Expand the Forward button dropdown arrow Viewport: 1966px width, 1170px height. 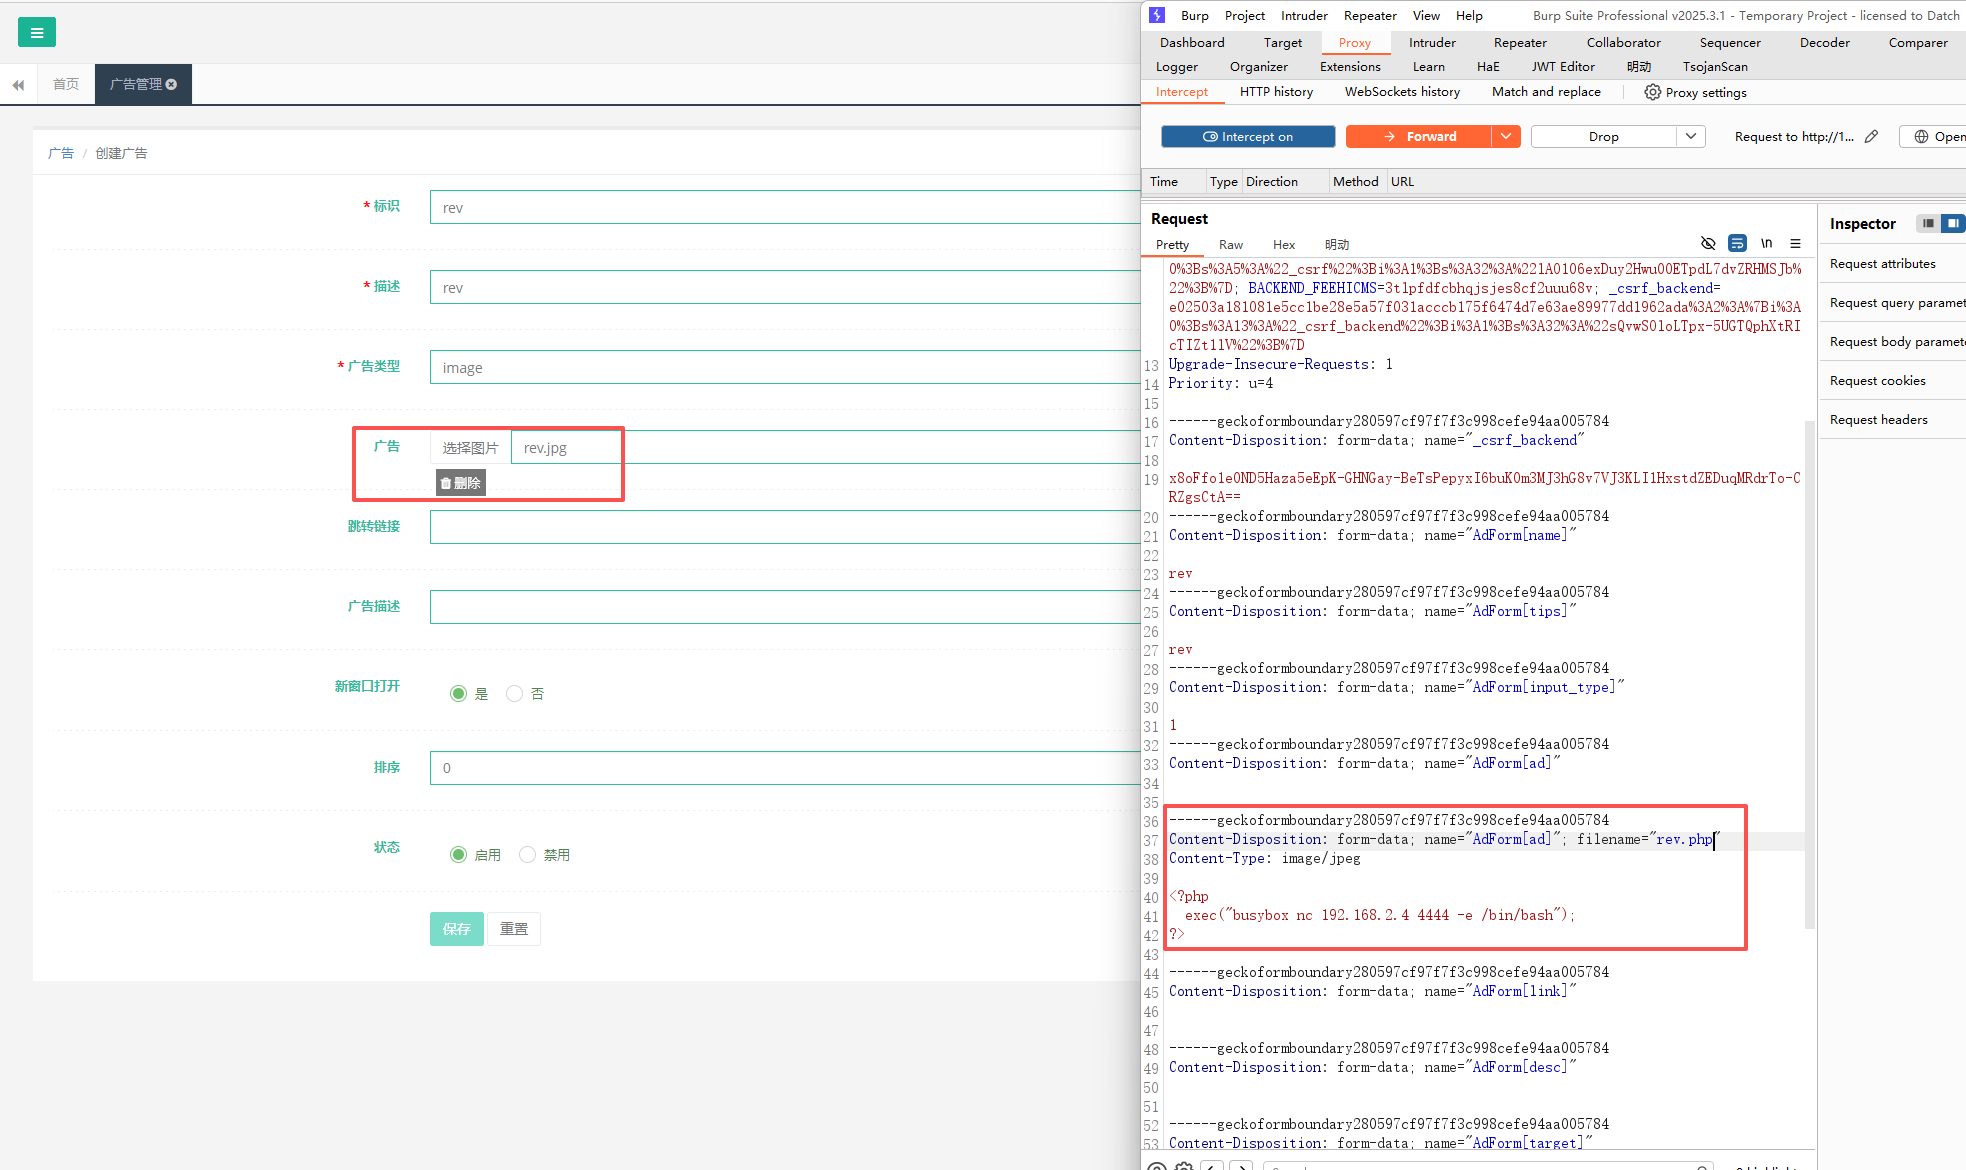pyautogui.click(x=1505, y=137)
